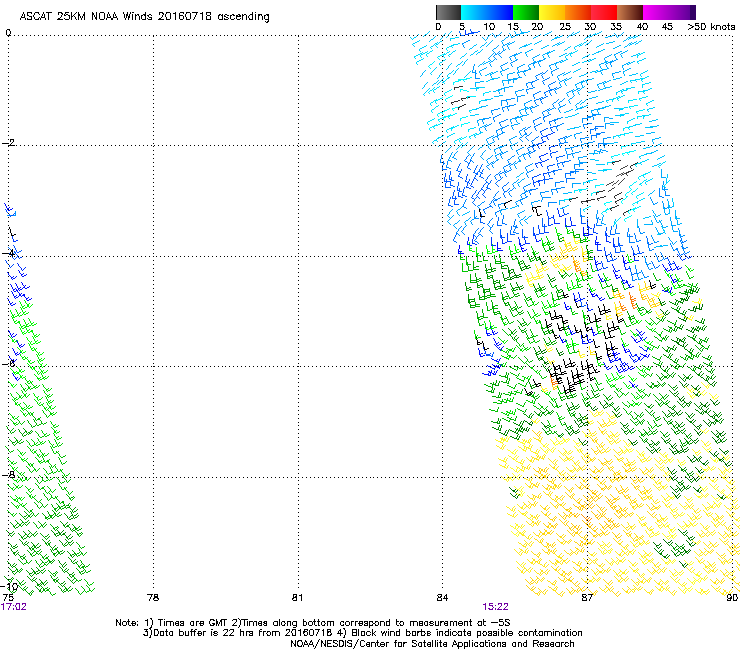This screenshot has height=650, width=740.
Task: Click latitude axis label '-2'
Action: click(9, 143)
